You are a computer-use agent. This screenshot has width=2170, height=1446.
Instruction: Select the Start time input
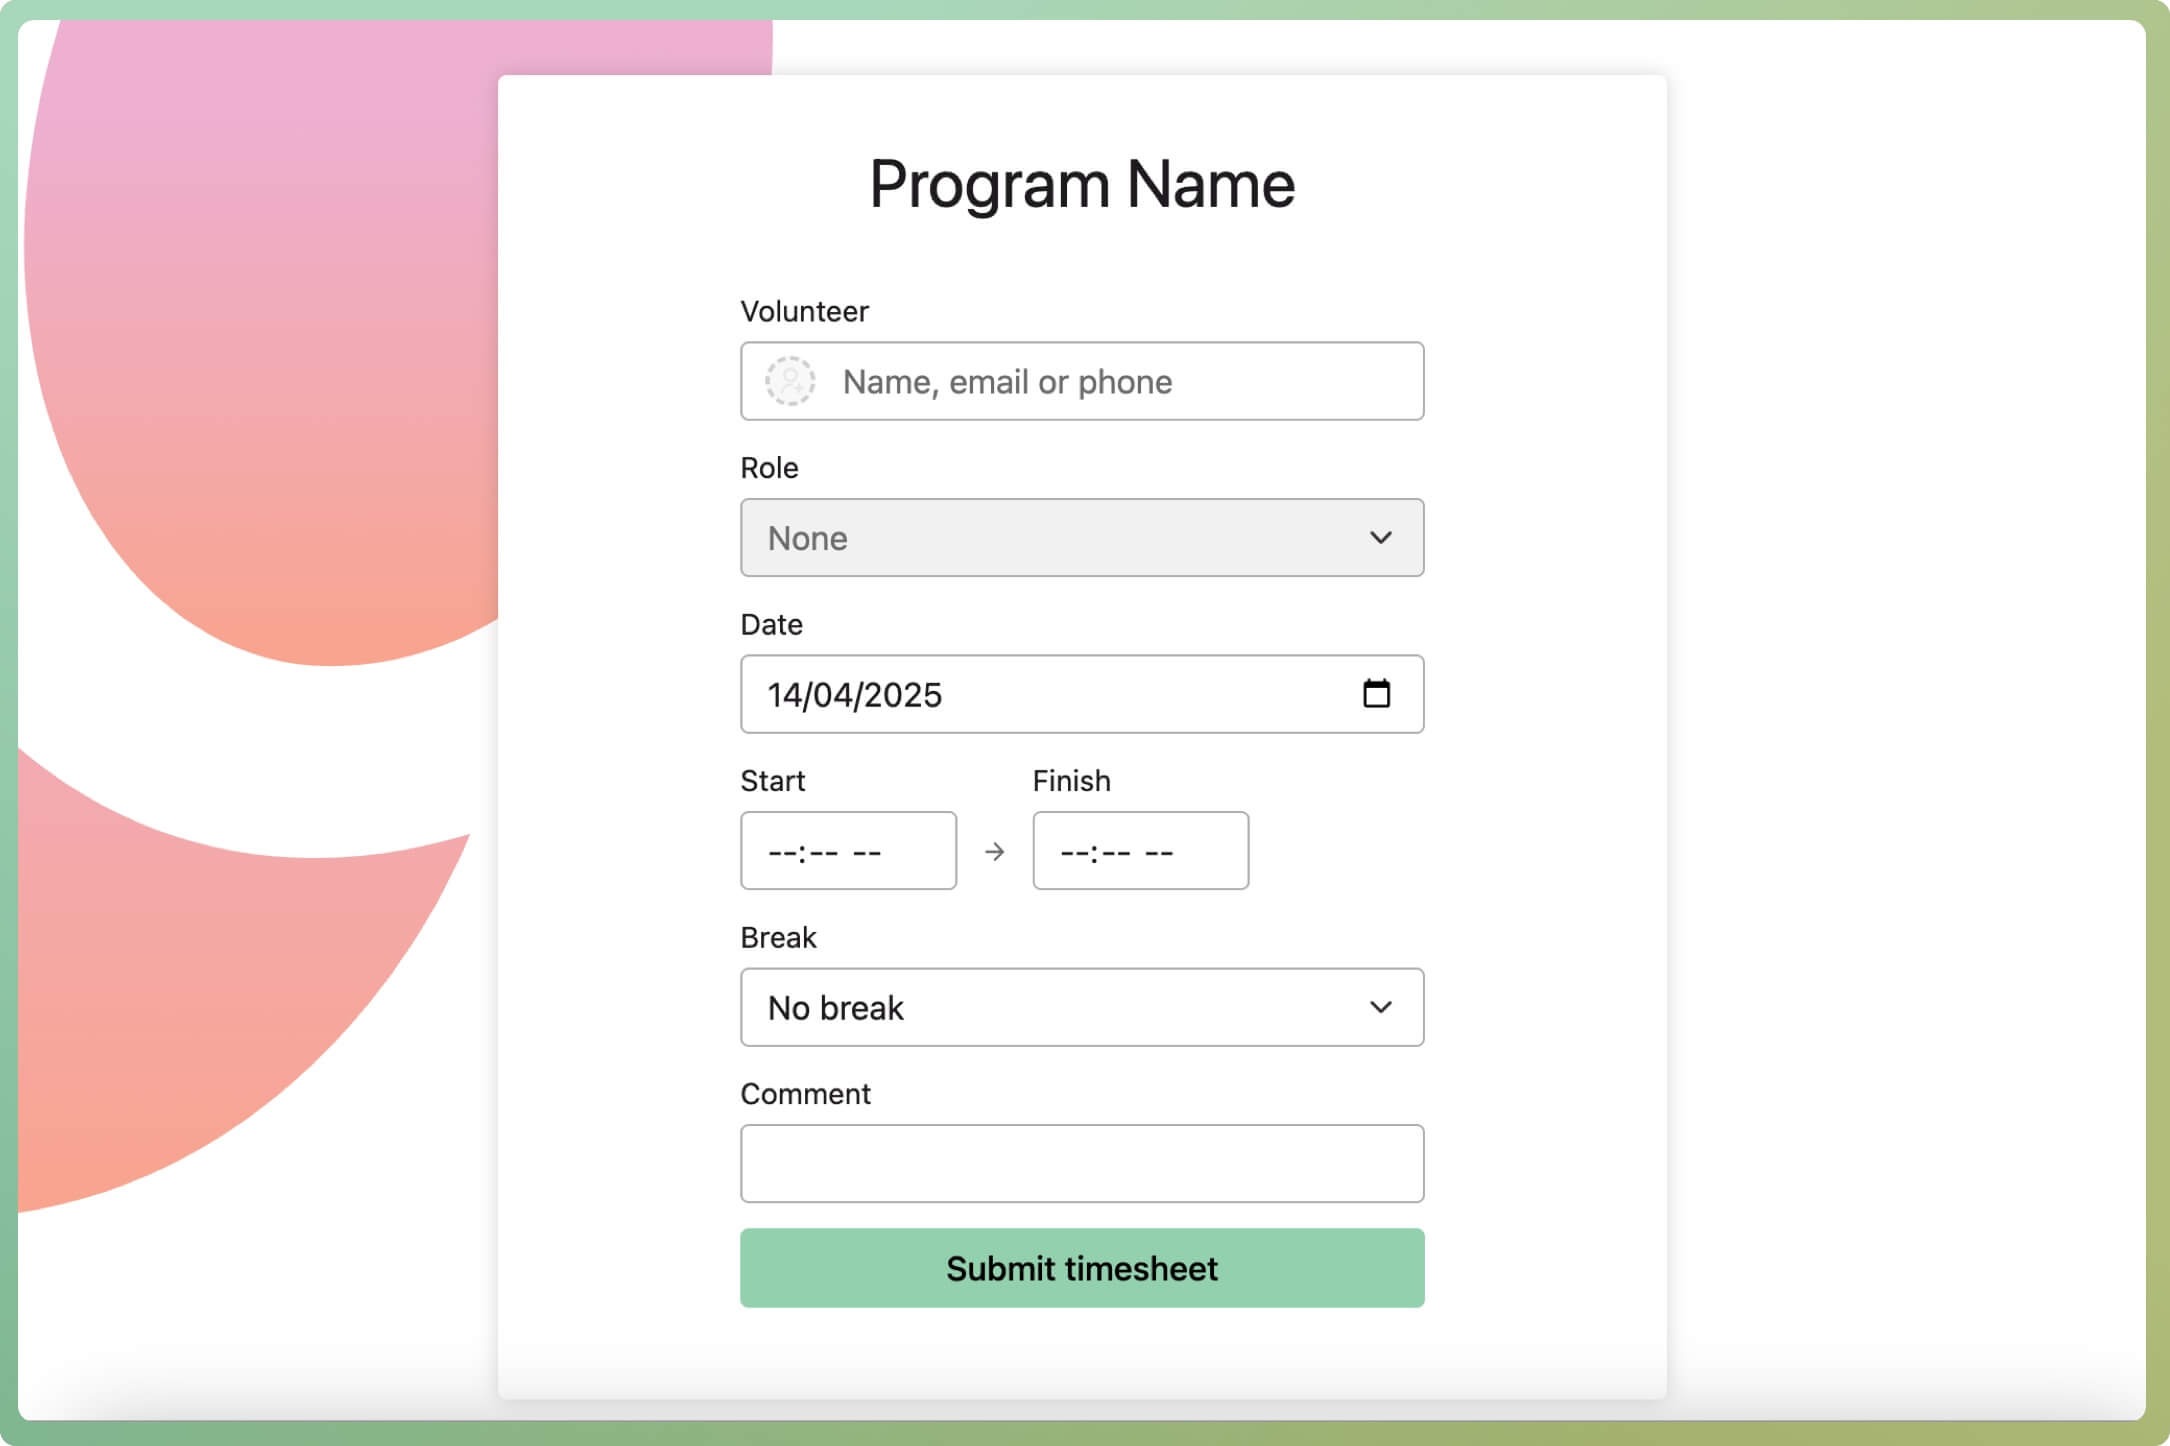tap(848, 851)
